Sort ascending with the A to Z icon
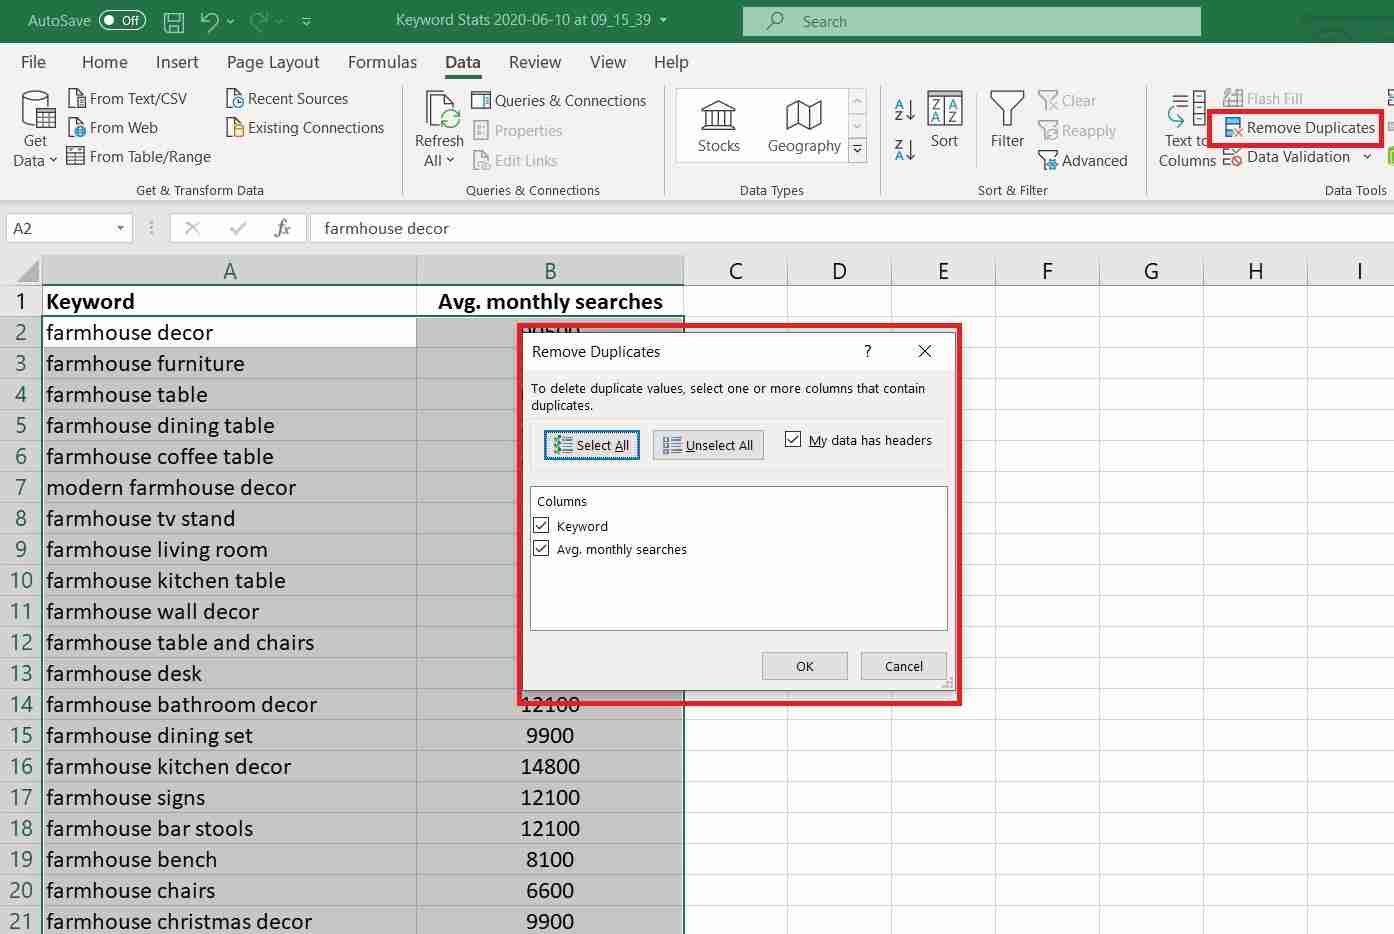Screen dimensions: 1394x934 (x=904, y=109)
